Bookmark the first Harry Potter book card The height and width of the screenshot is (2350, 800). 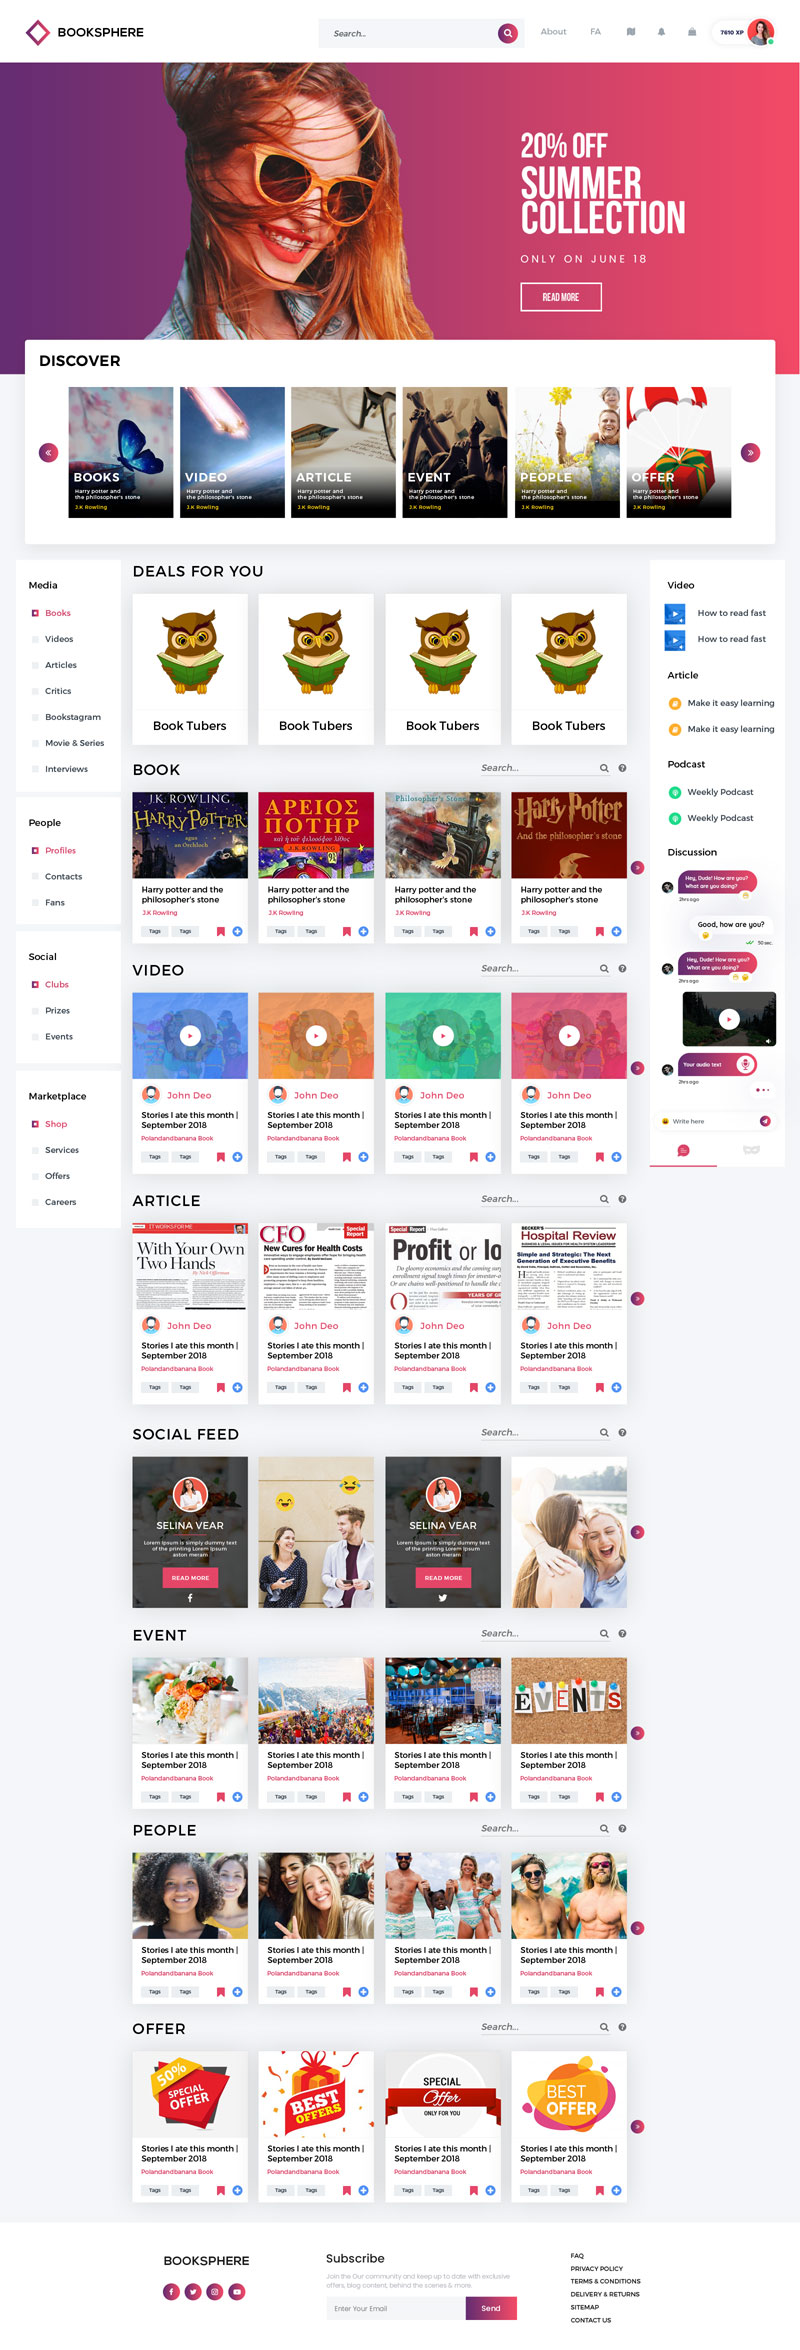click(221, 931)
